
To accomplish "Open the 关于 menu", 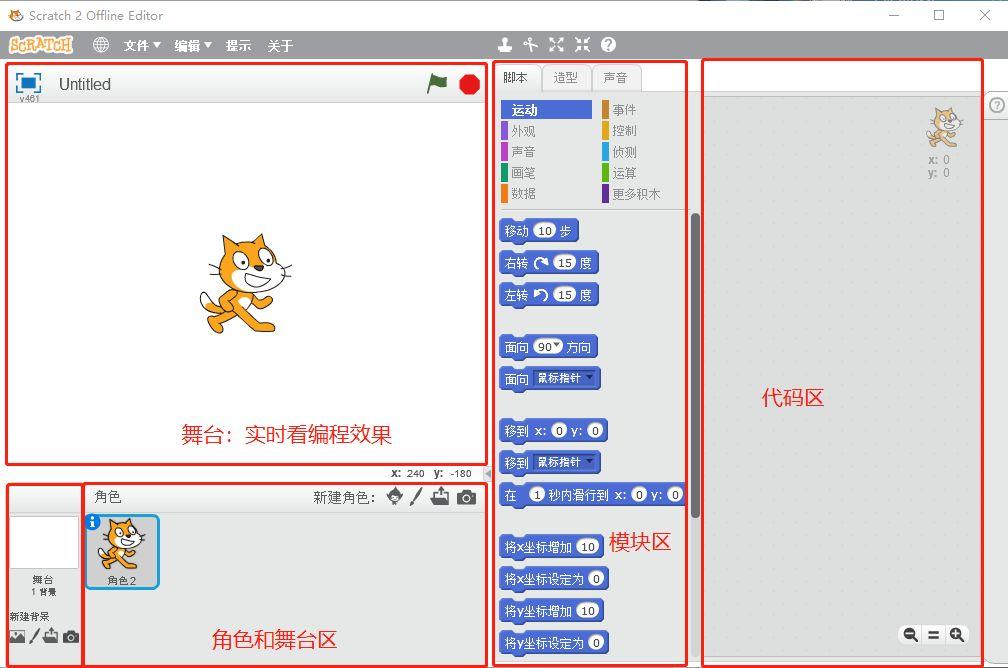I will click(280, 45).
